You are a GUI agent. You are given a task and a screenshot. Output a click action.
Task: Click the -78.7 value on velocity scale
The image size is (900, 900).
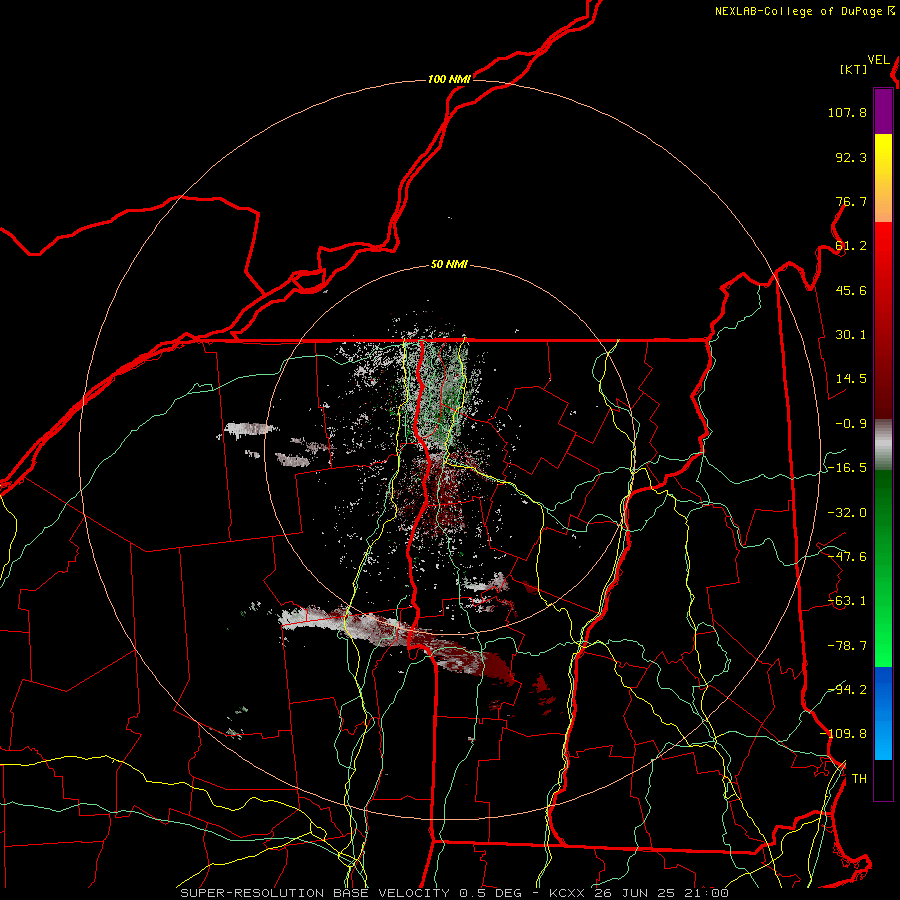847,646
